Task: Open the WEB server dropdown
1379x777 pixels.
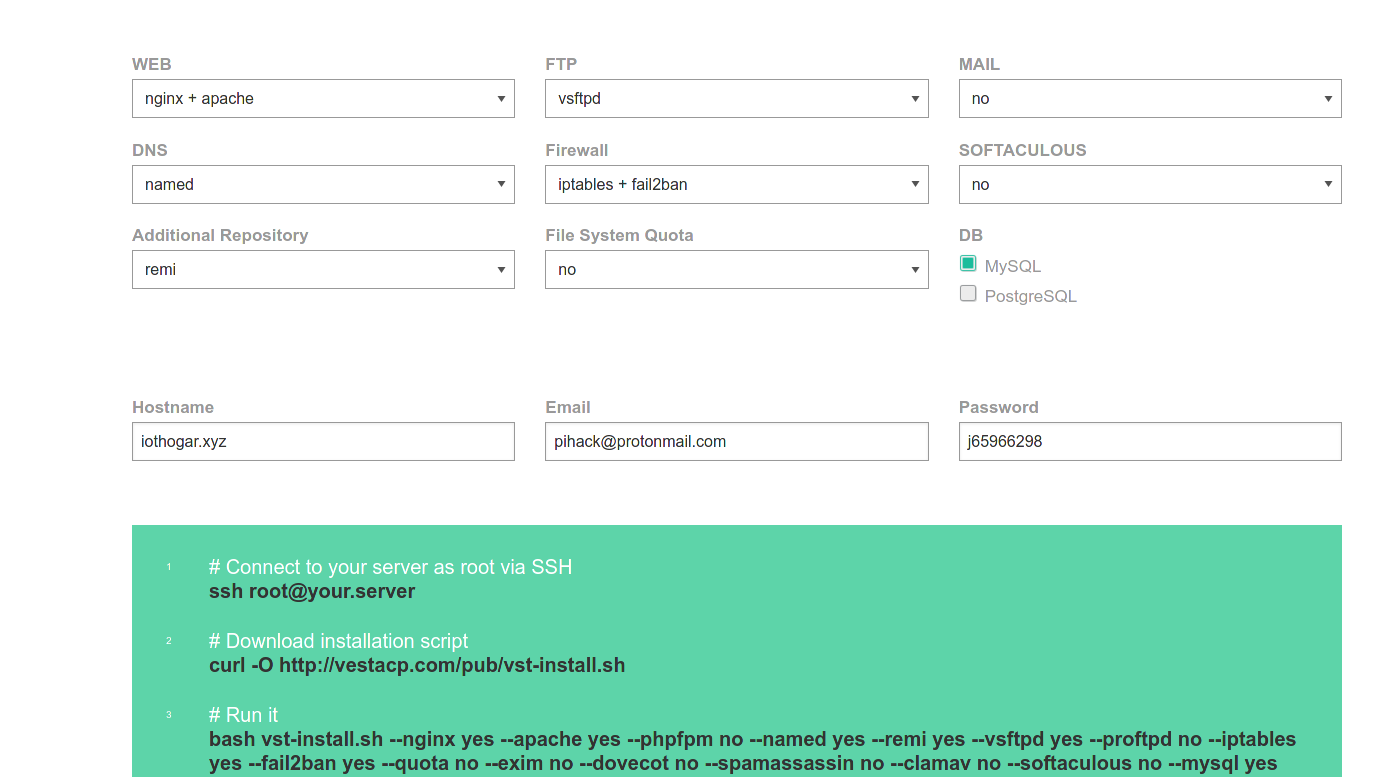Action: pyautogui.click(x=323, y=99)
